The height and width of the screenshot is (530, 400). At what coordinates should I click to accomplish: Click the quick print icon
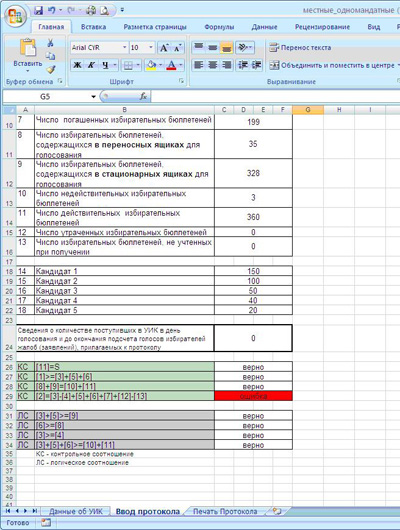91,10
